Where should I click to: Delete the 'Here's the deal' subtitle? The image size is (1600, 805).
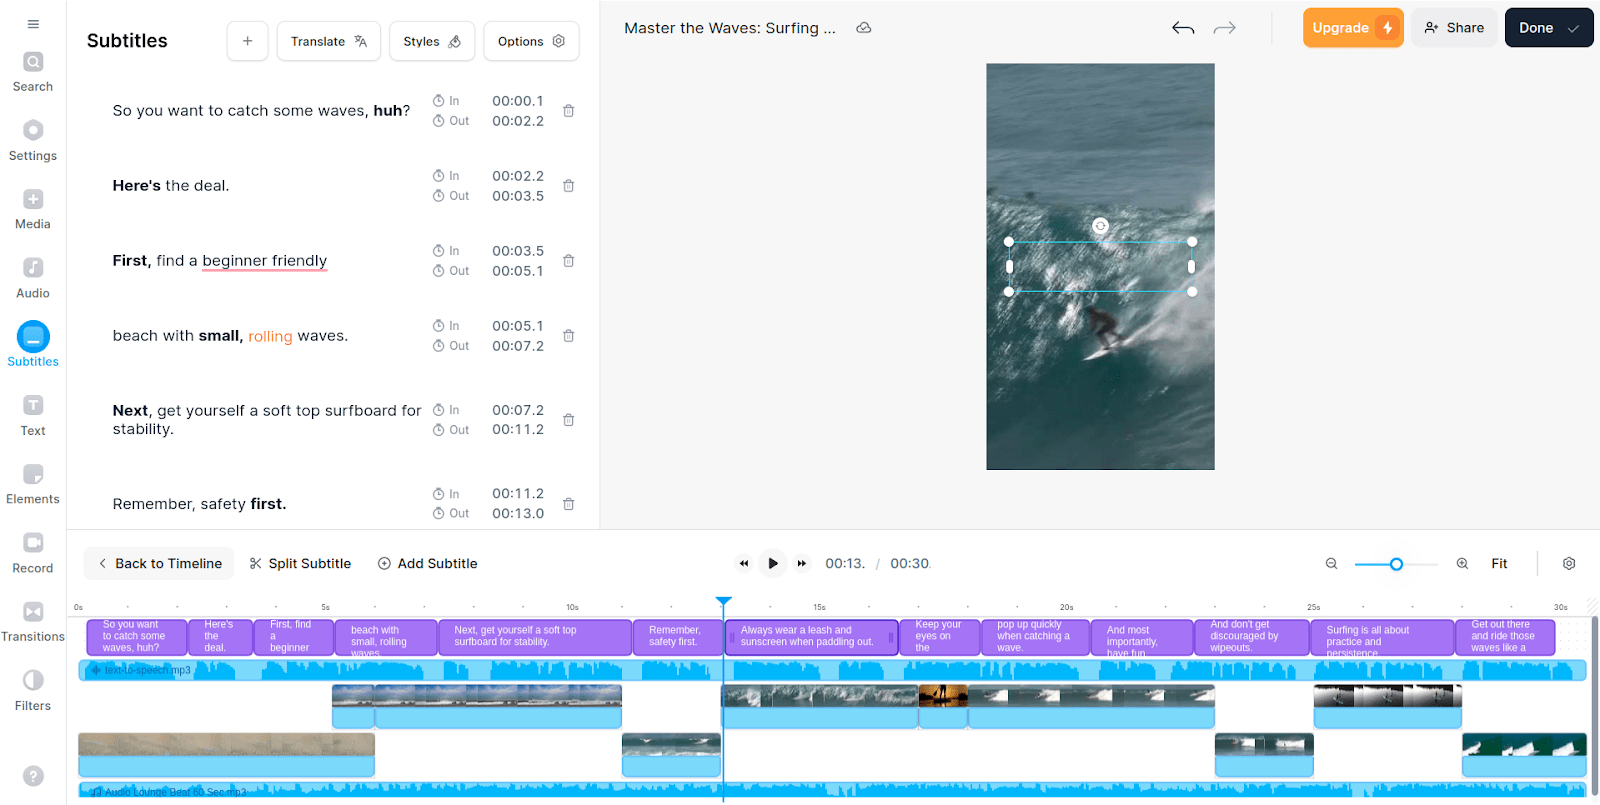tap(568, 186)
